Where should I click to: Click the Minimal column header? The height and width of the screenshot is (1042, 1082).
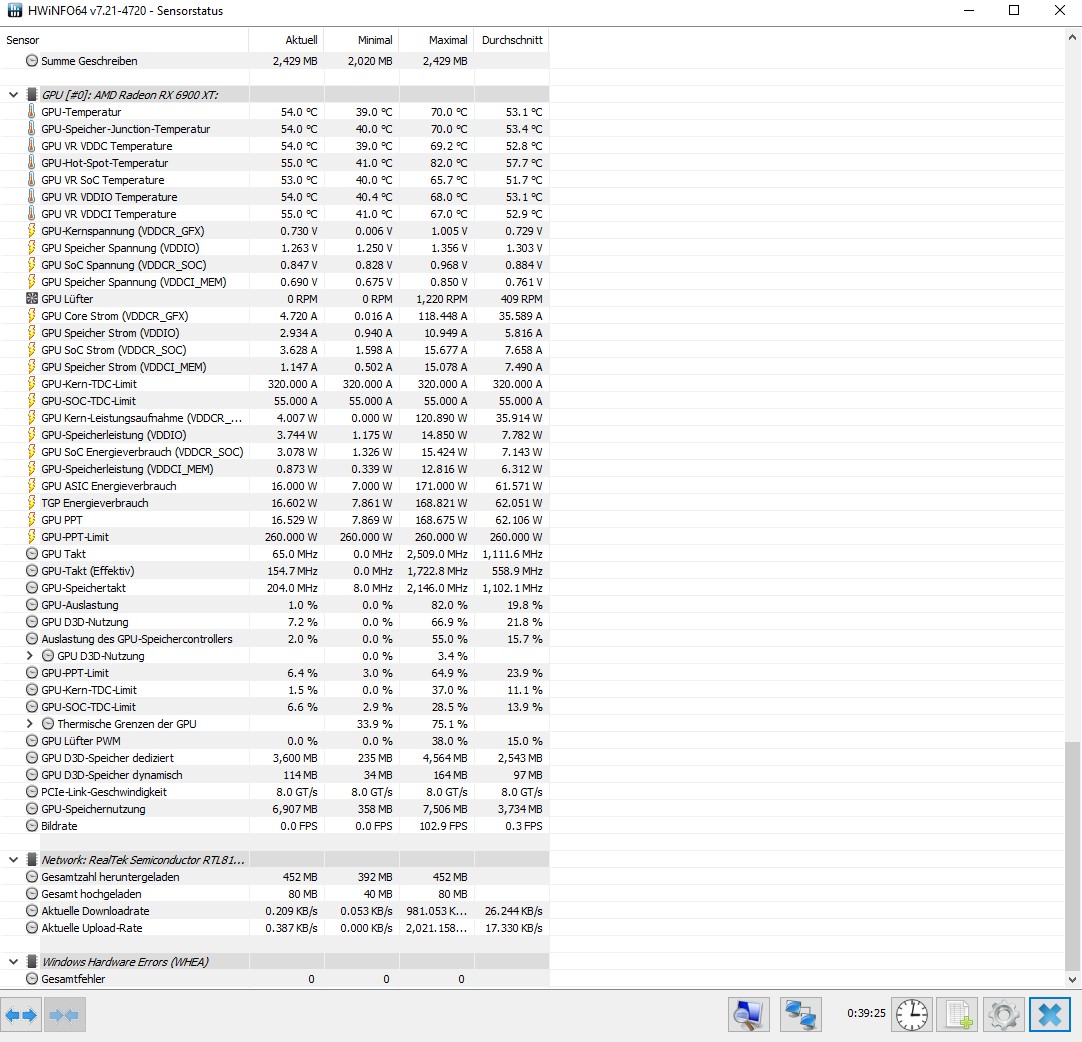click(x=362, y=40)
